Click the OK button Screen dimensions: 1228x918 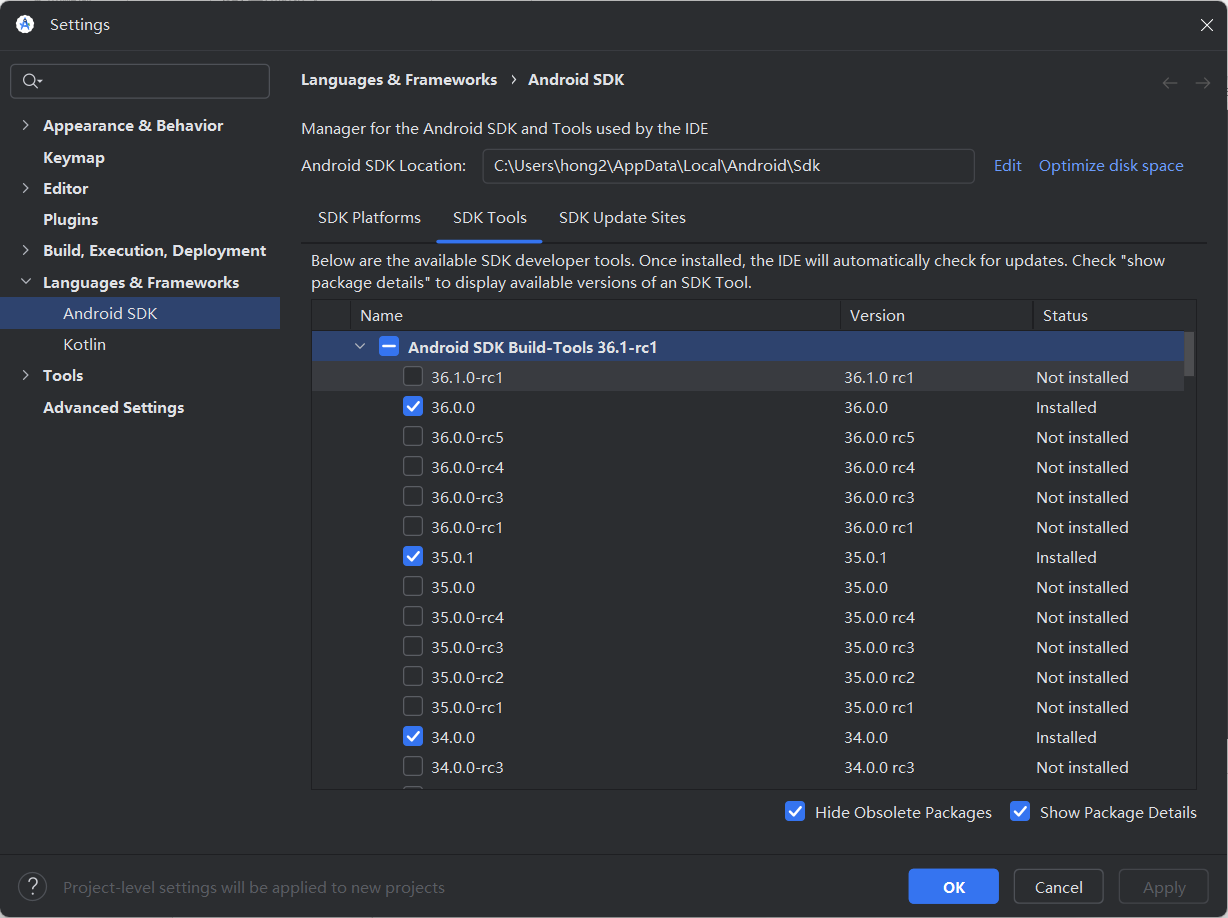(x=954, y=887)
